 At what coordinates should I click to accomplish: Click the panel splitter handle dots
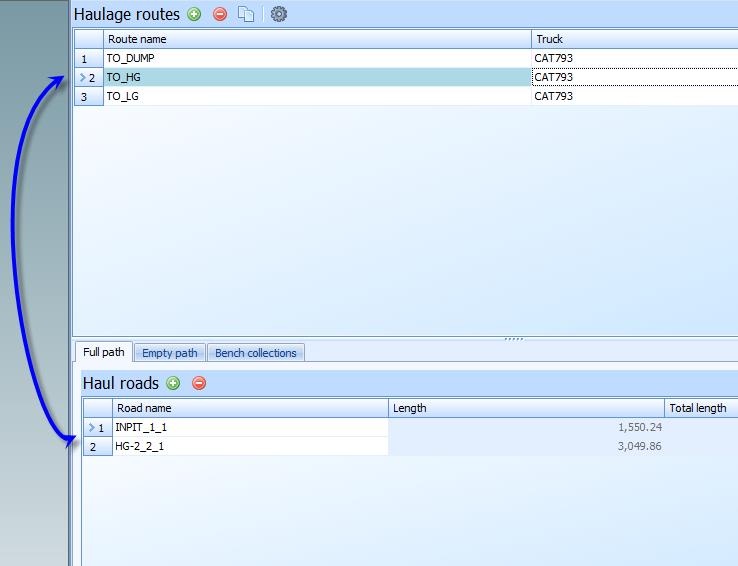514,339
